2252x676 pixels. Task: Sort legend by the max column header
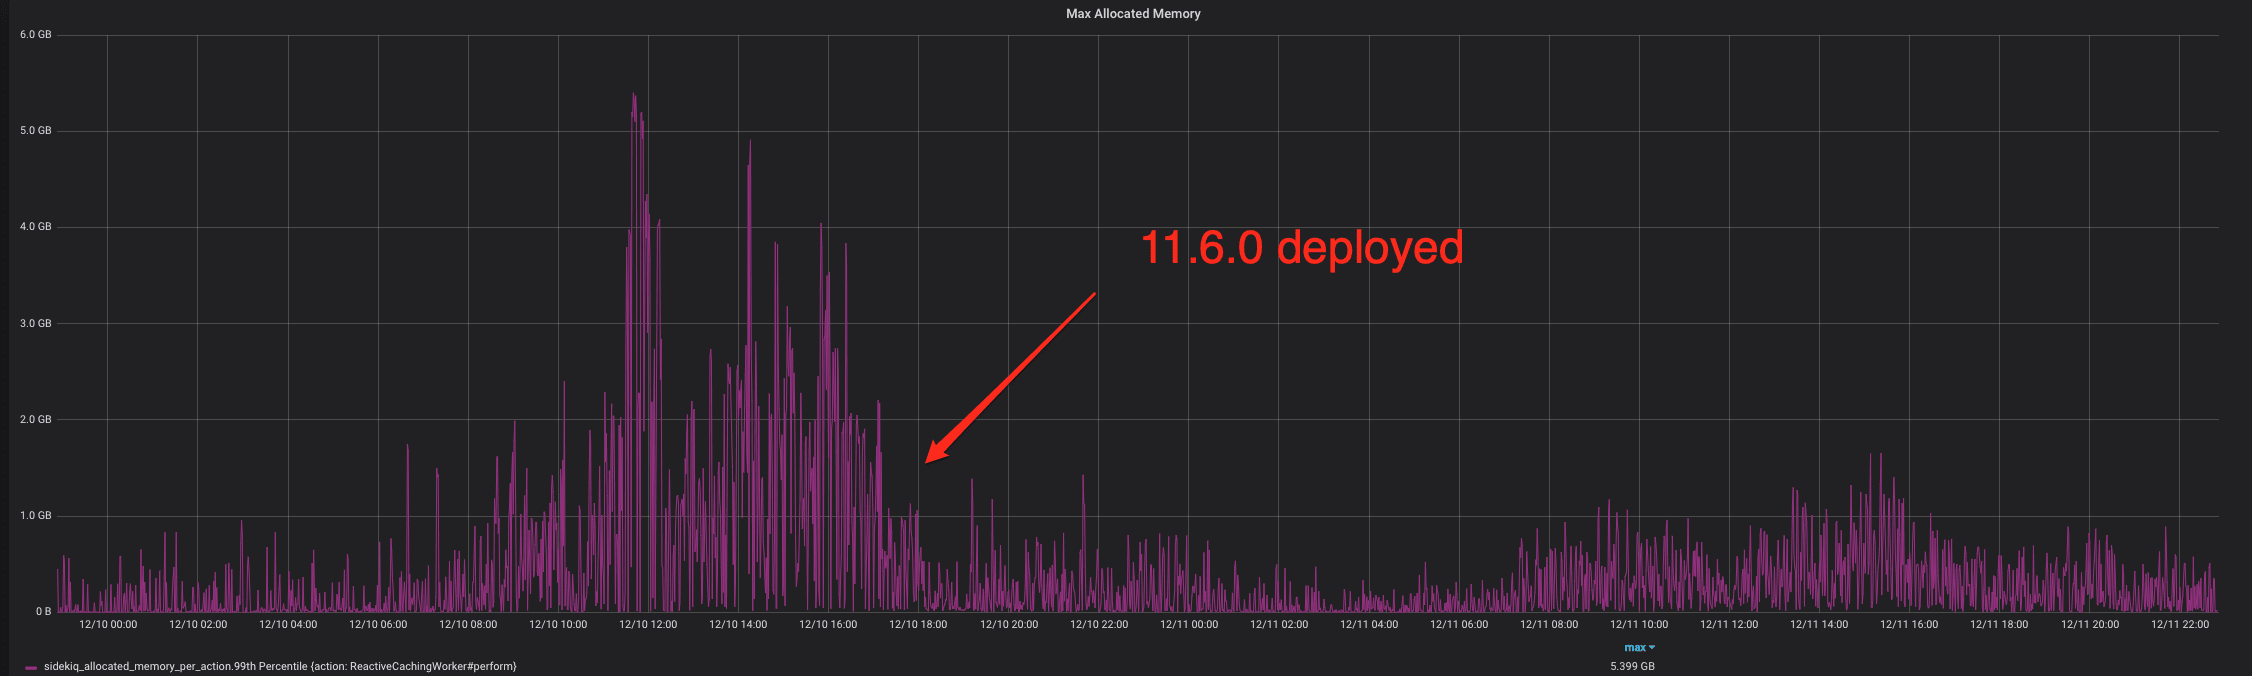coord(1634,648)
